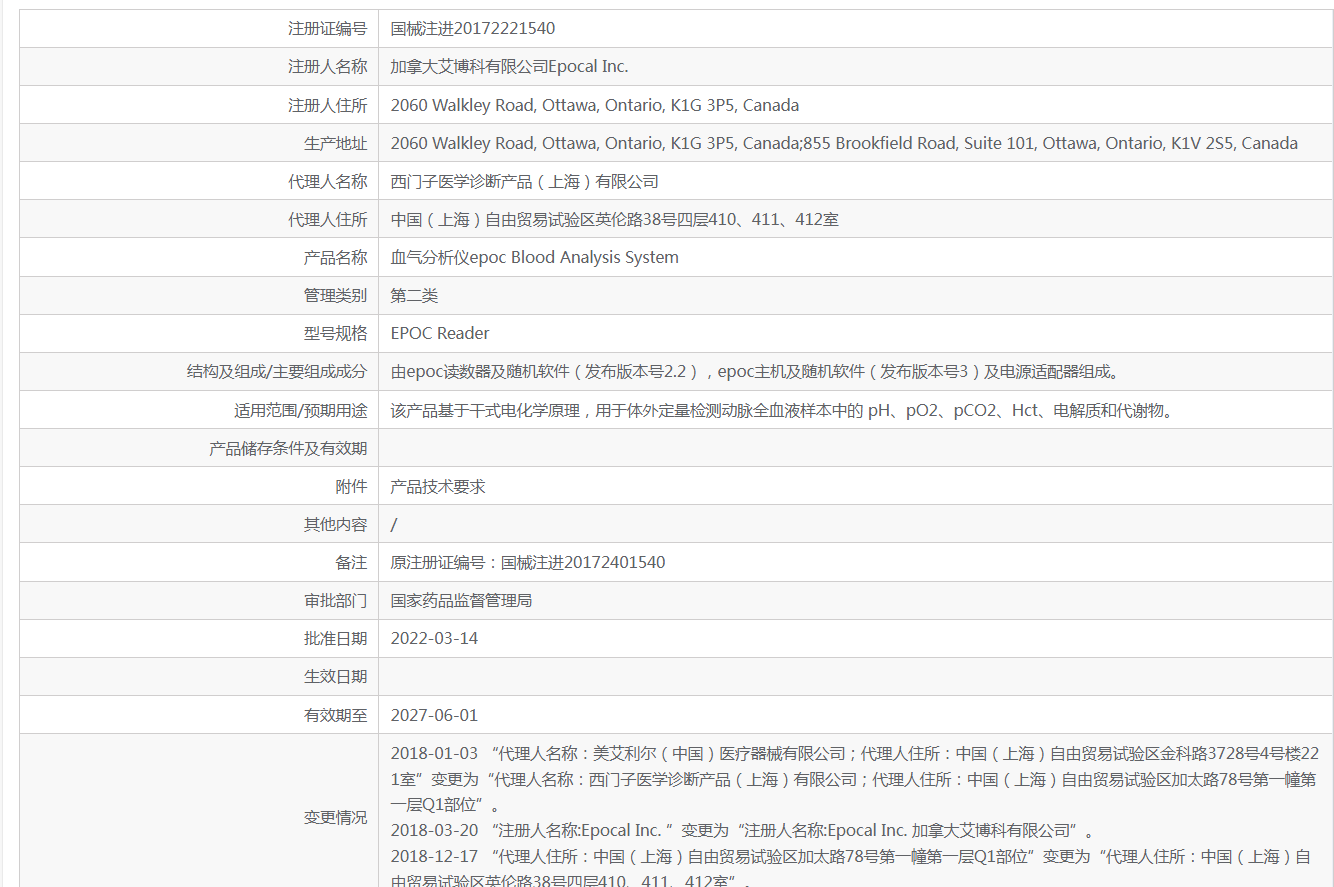Select the 2018-12-17 change record line
Viewport: 1334px width, 887px height.
click(852, 868)
